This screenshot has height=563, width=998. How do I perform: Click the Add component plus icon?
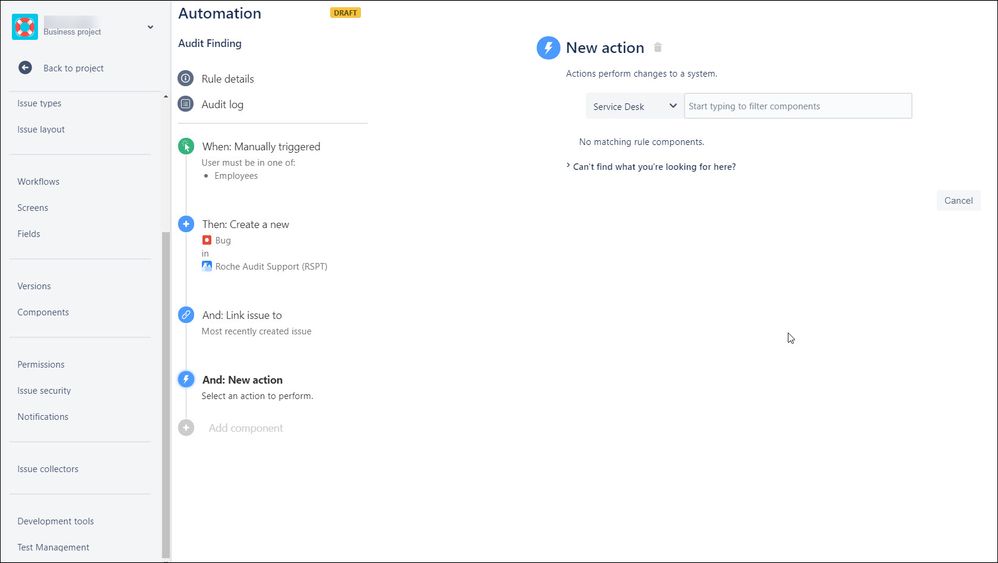point(186,427)
